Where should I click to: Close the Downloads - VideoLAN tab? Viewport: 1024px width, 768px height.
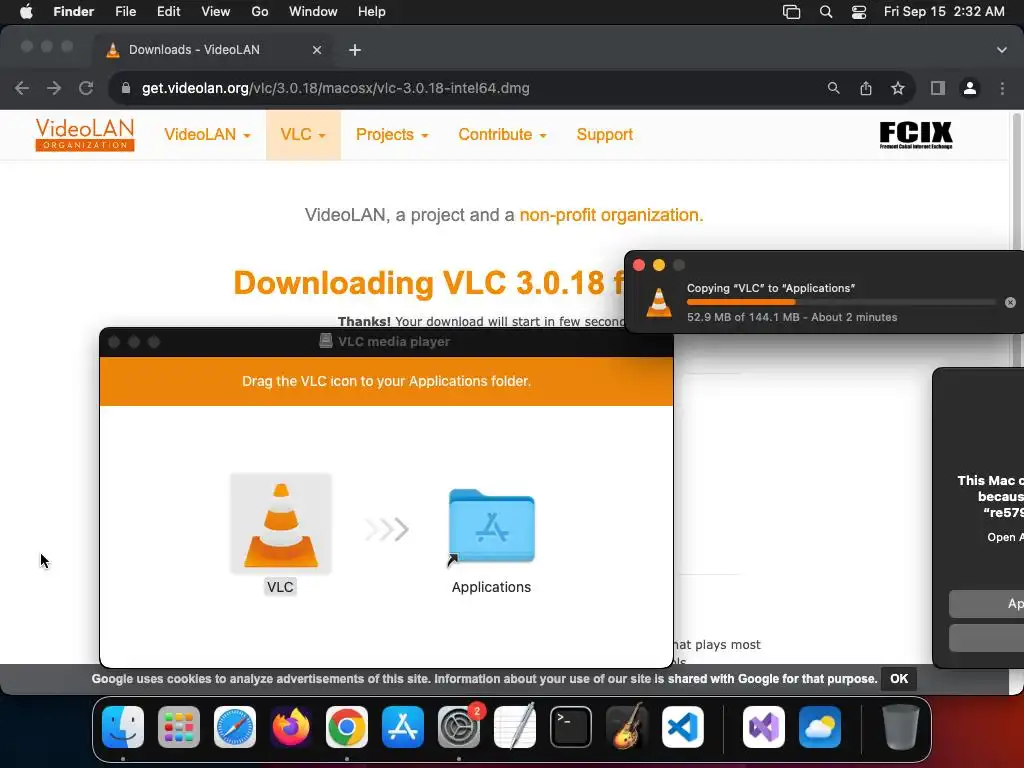(317, 50)
